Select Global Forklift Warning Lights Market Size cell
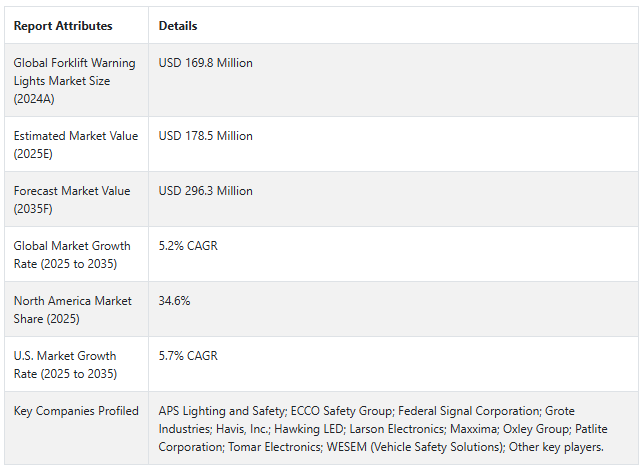The width and height of the screenshot is (642, 474). 62,80
